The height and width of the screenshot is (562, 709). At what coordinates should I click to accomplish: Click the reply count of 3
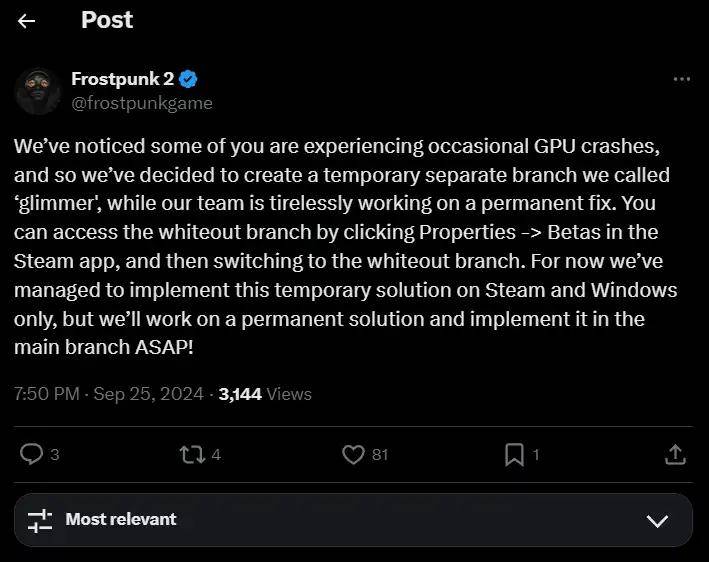54,455
